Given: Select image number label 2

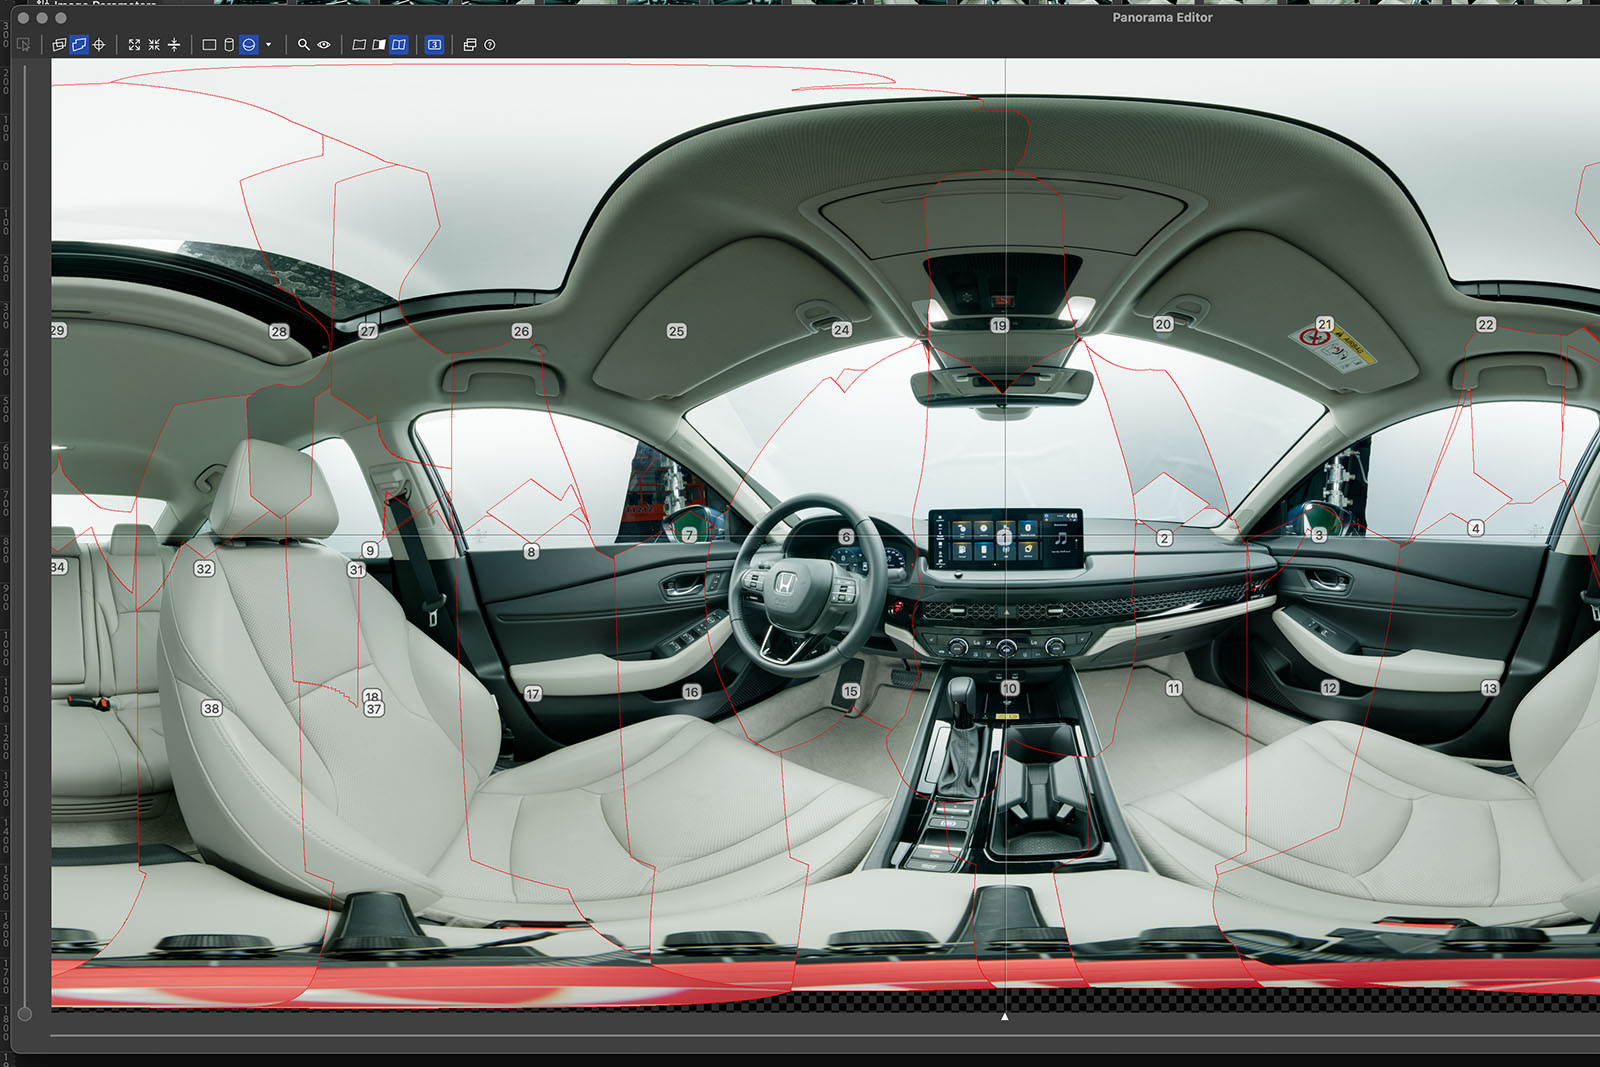Looking at the screenshot, I should pos(1164,538).
